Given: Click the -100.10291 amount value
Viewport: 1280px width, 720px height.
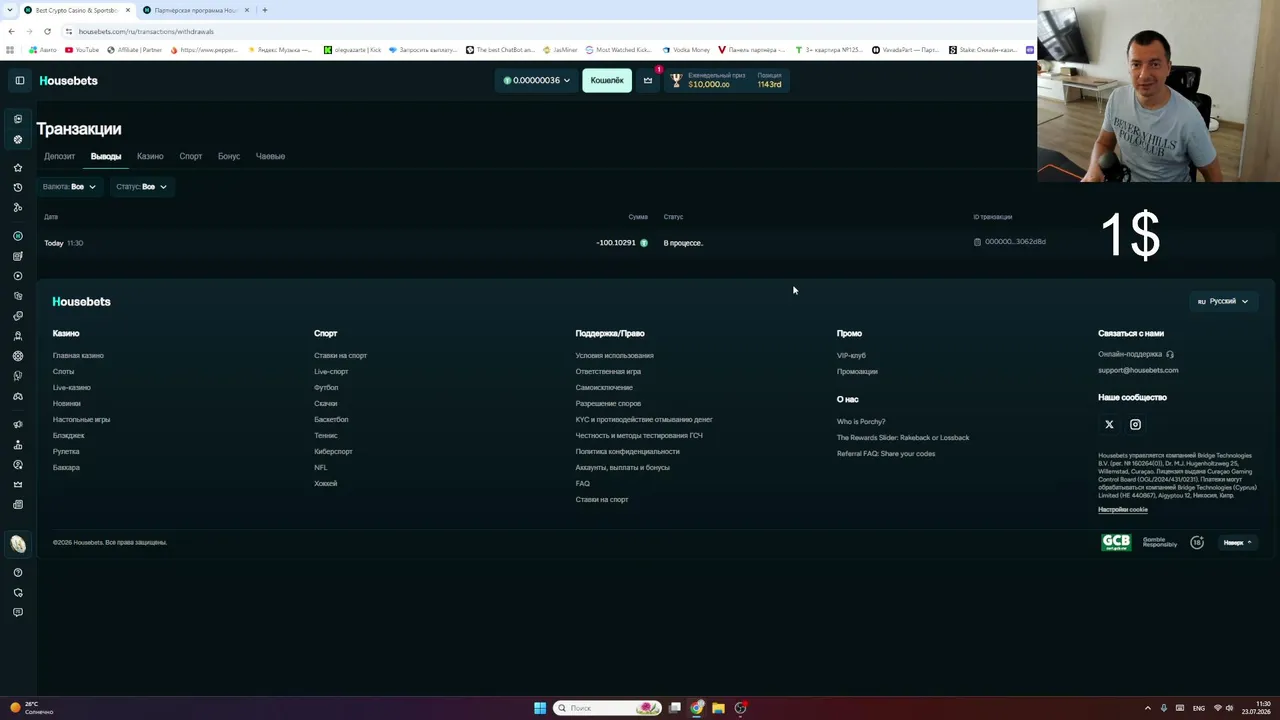Looking at the screenshot, I should (616, 243).
